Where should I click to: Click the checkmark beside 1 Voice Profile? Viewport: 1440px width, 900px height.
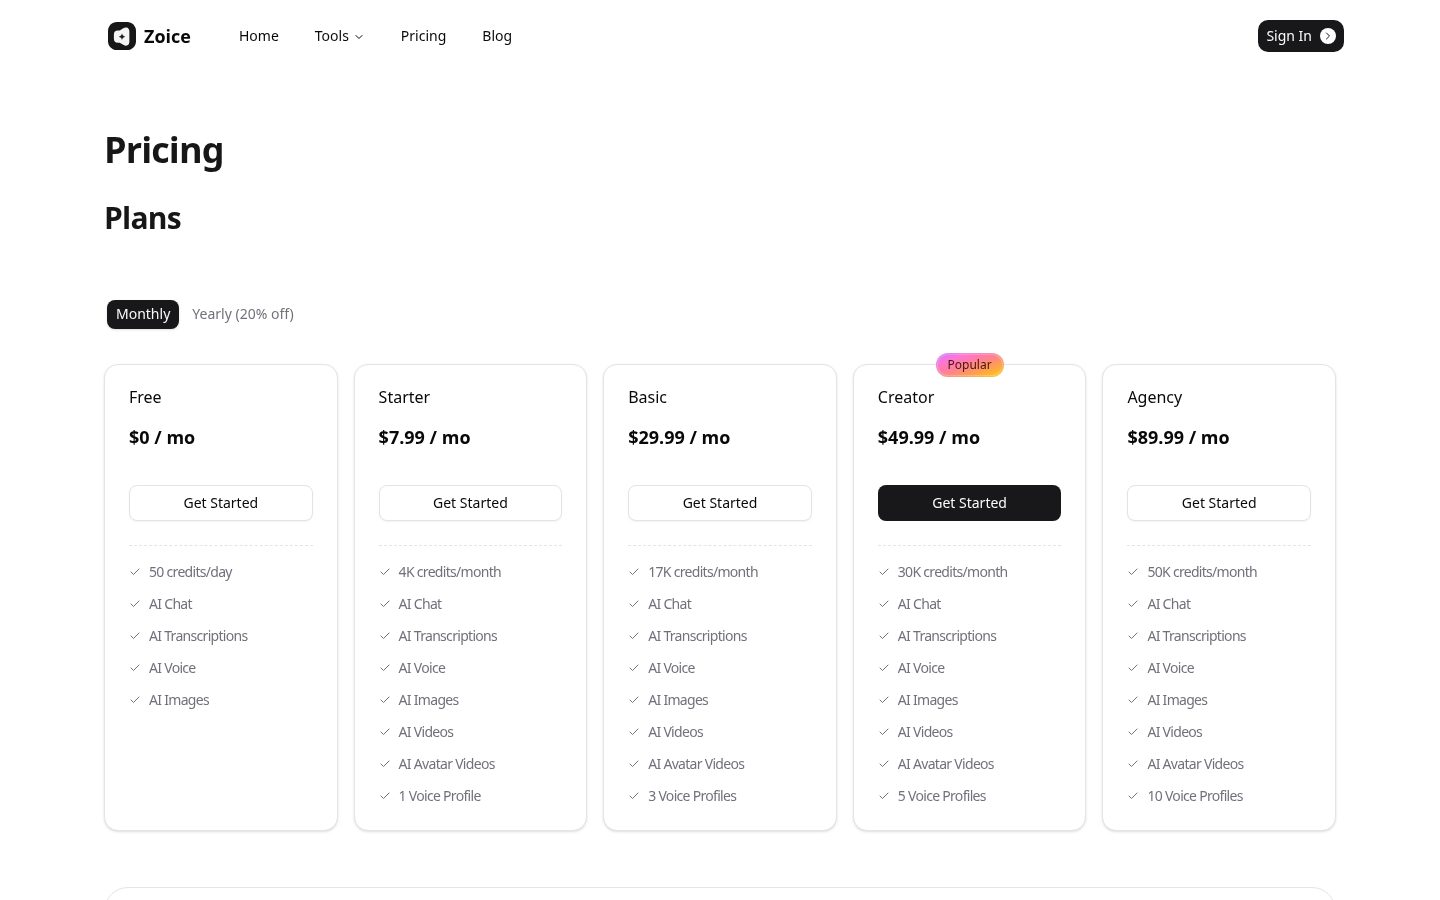[x=385, y=796]
